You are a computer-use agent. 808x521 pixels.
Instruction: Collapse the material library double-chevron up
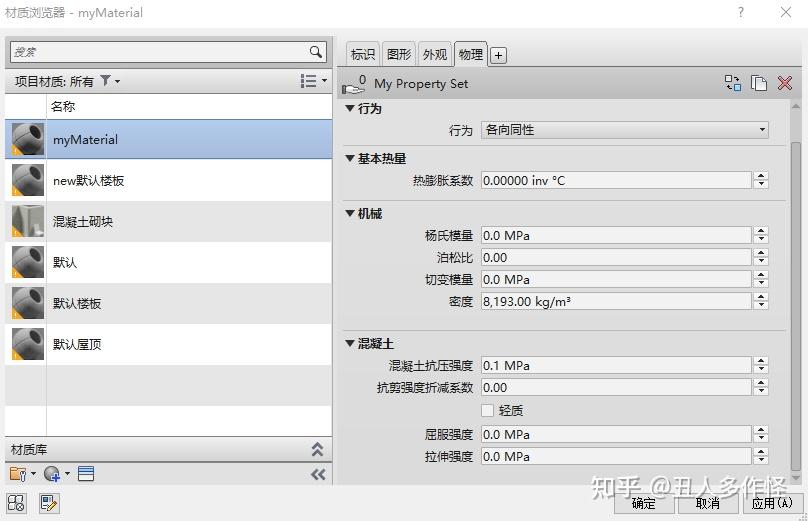pos(317,449)
